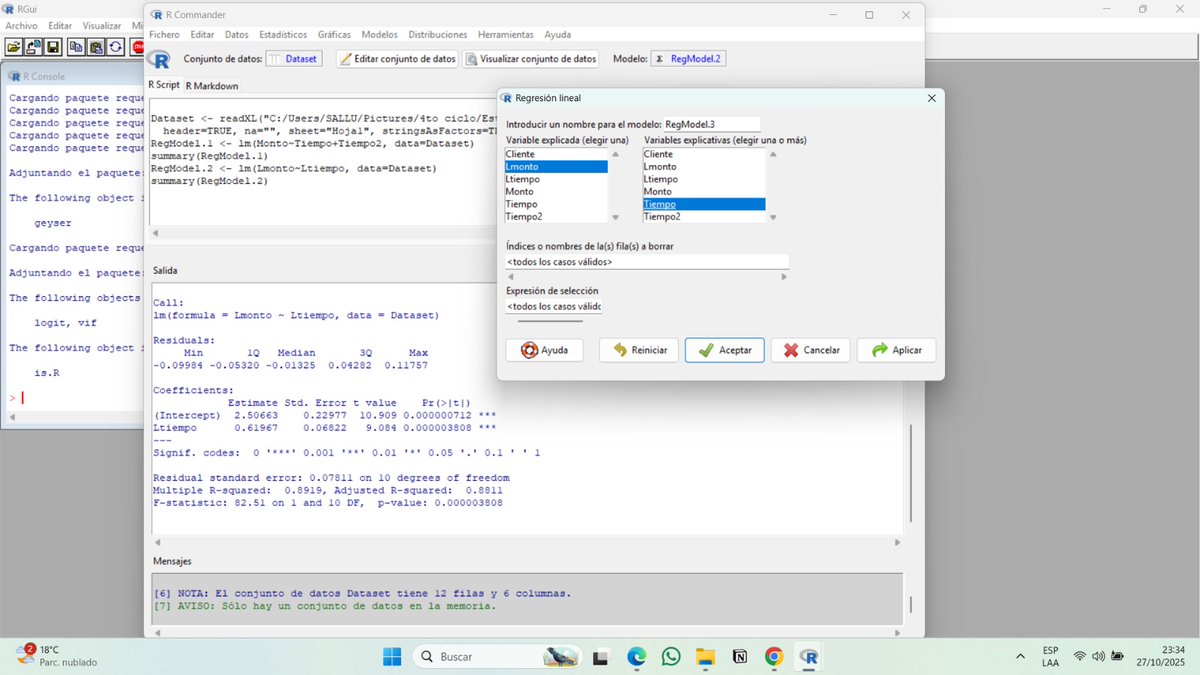Open Wi-Fi network settings in the tray
This screenshot has height=675, width=1200.
(x=1080, y=656)
